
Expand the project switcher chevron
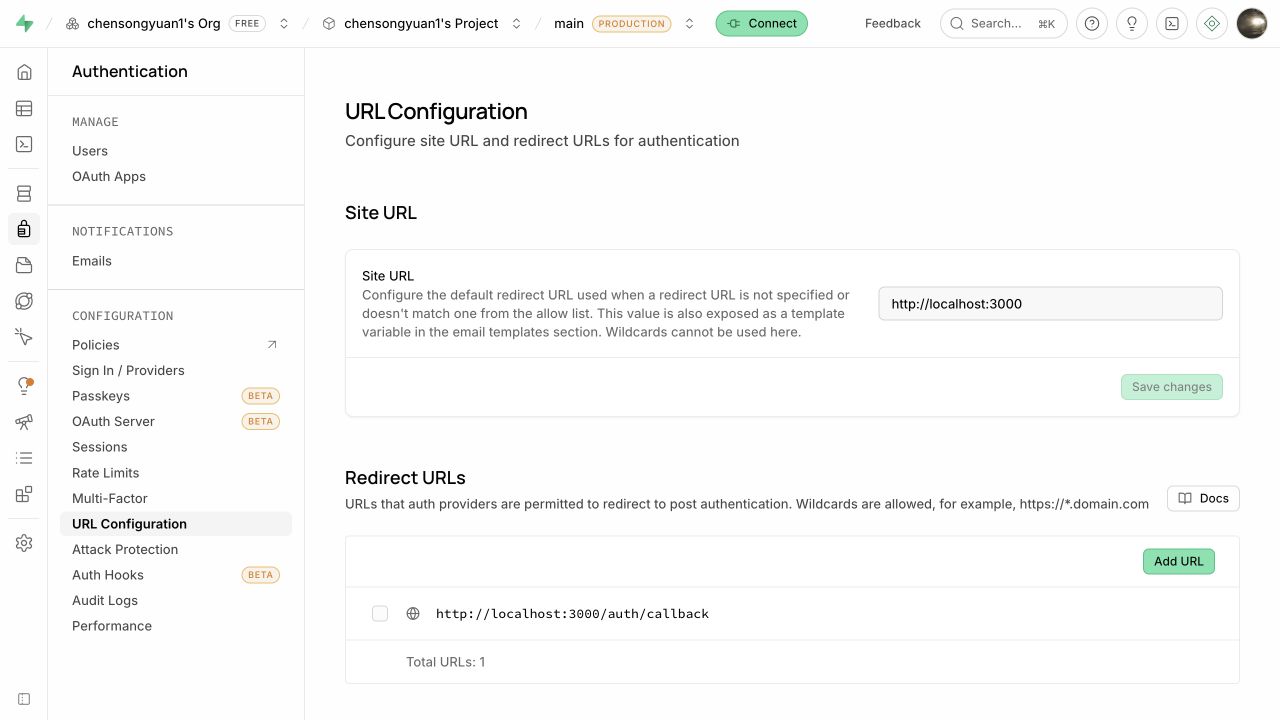click(516, 23)
